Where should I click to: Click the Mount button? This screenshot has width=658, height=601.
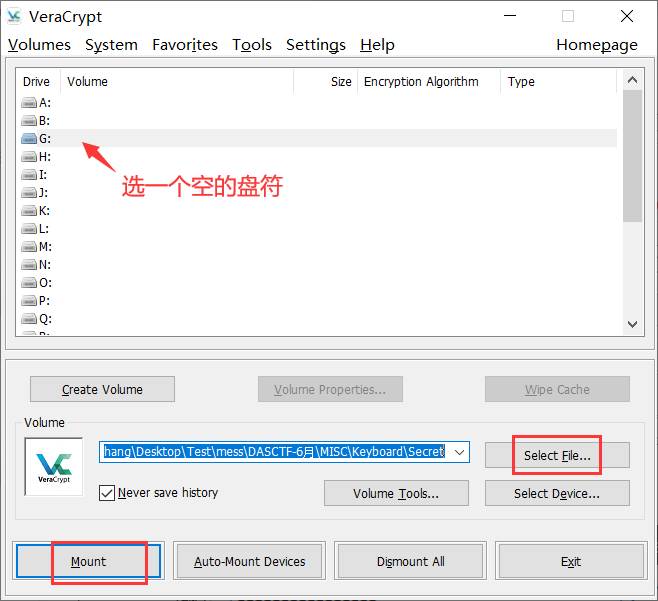pyautogui.click(x=89, y=561)
